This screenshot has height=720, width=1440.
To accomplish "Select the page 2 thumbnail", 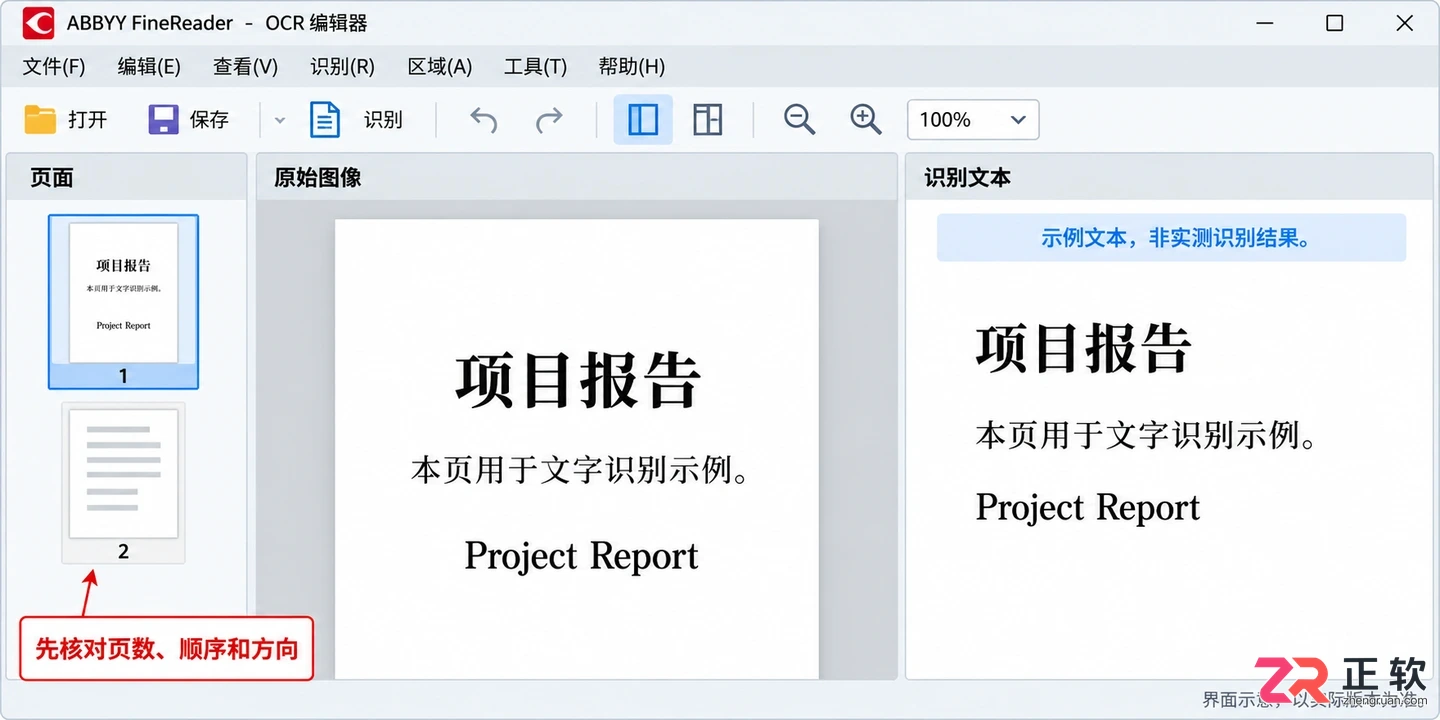I will pos(123,483).
